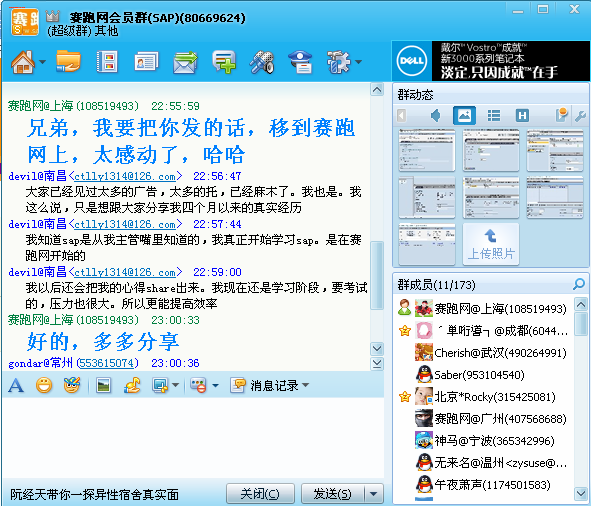Open the group member card icon
Viewport: 591px width, 506px height.
coord(147,61)
